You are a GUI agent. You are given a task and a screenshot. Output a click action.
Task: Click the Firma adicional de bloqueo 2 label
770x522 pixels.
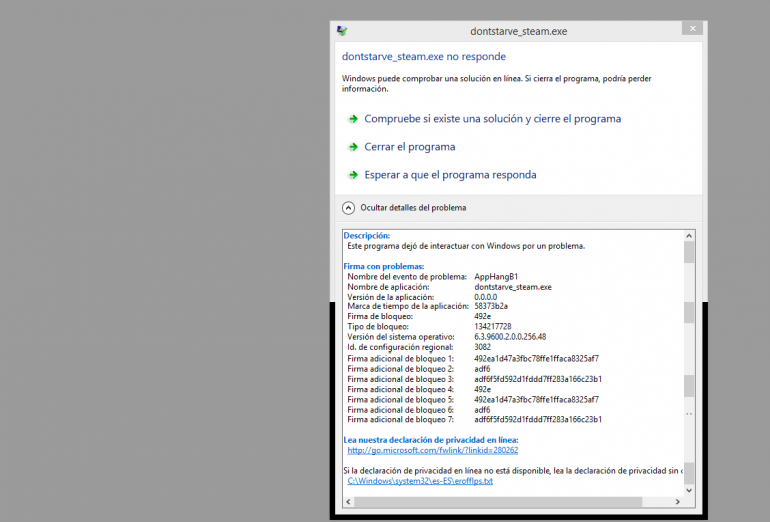point(400,369)
